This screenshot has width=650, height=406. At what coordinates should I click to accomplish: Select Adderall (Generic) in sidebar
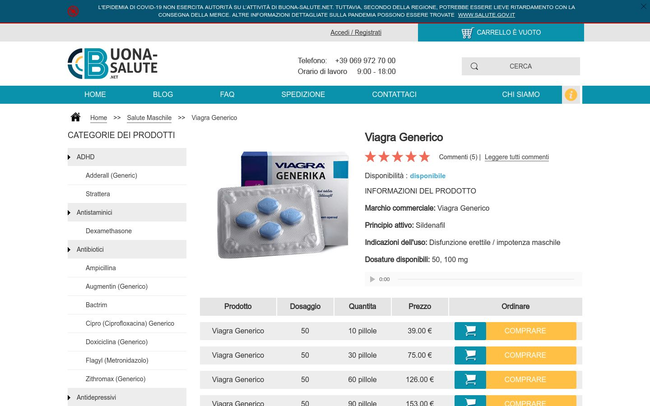(111, 175)
